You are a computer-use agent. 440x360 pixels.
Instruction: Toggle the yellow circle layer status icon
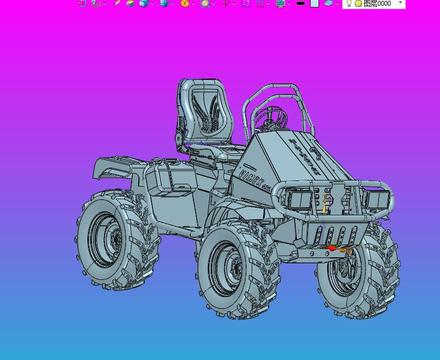pos(358,4)
